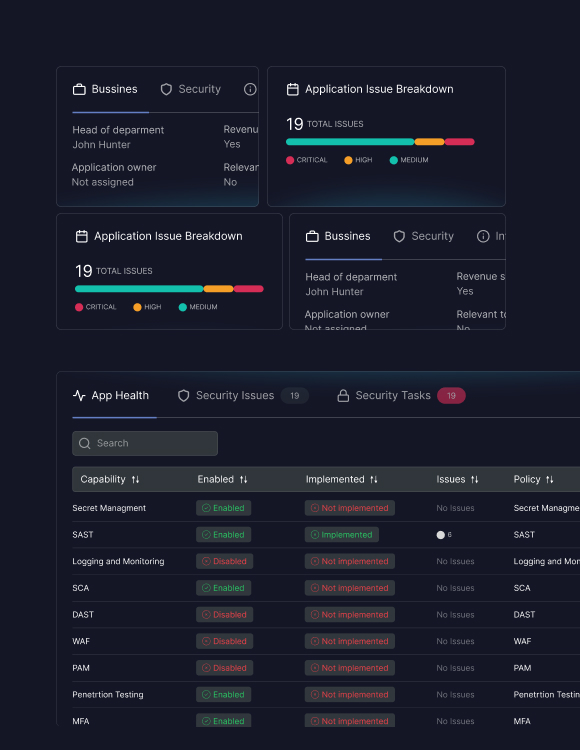Viewport: 580px width, 750px height.
Task: Sort by the Implemented column arrows icon
Action: (x=374, y=479)
